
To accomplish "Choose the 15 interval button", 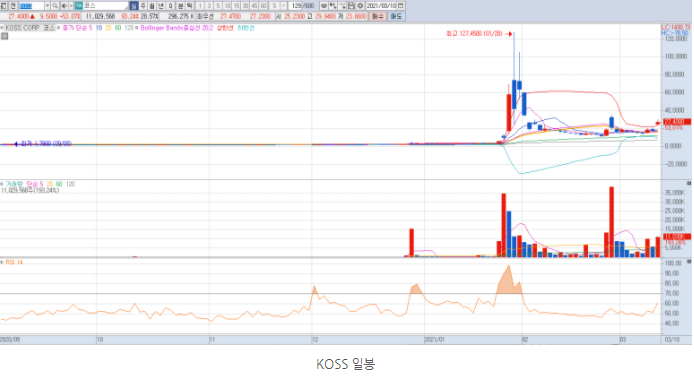I will [x=236, y=6].
